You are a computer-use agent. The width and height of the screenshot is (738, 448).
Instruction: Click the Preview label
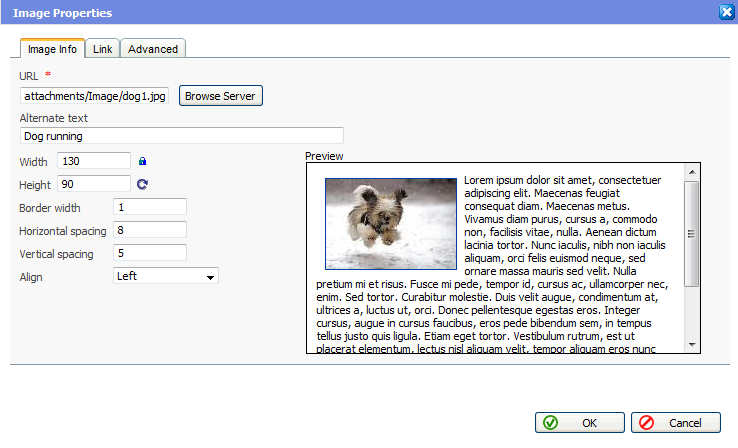click(324, 156)
